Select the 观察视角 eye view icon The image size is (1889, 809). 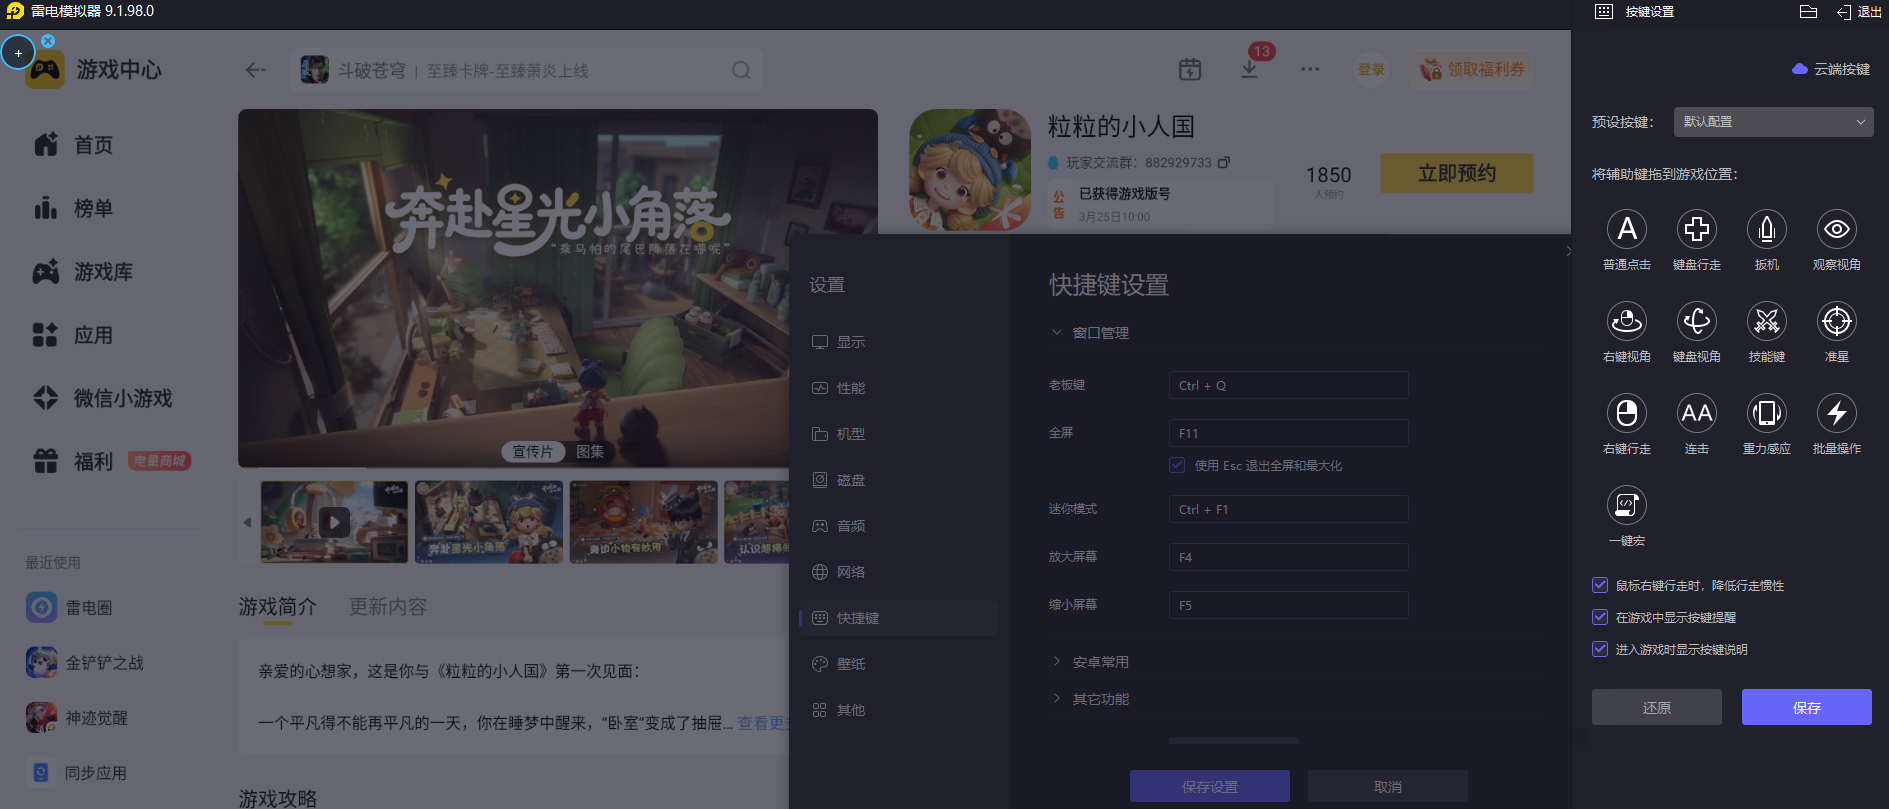1837,229
